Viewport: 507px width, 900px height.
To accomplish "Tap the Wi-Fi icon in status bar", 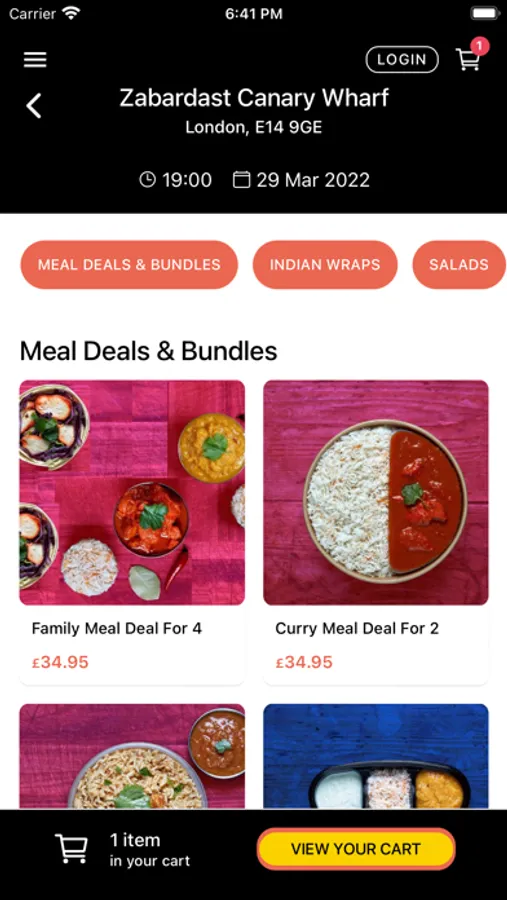I will tap(72, 14).
